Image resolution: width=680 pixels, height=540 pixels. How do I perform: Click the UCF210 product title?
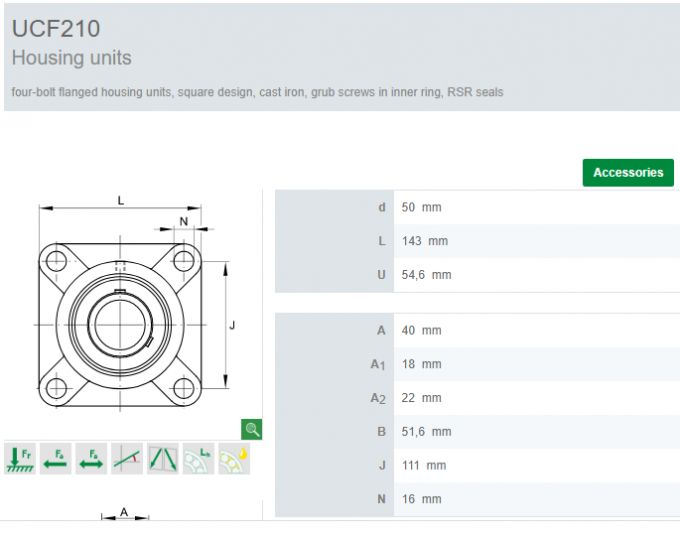pos(56,28)
